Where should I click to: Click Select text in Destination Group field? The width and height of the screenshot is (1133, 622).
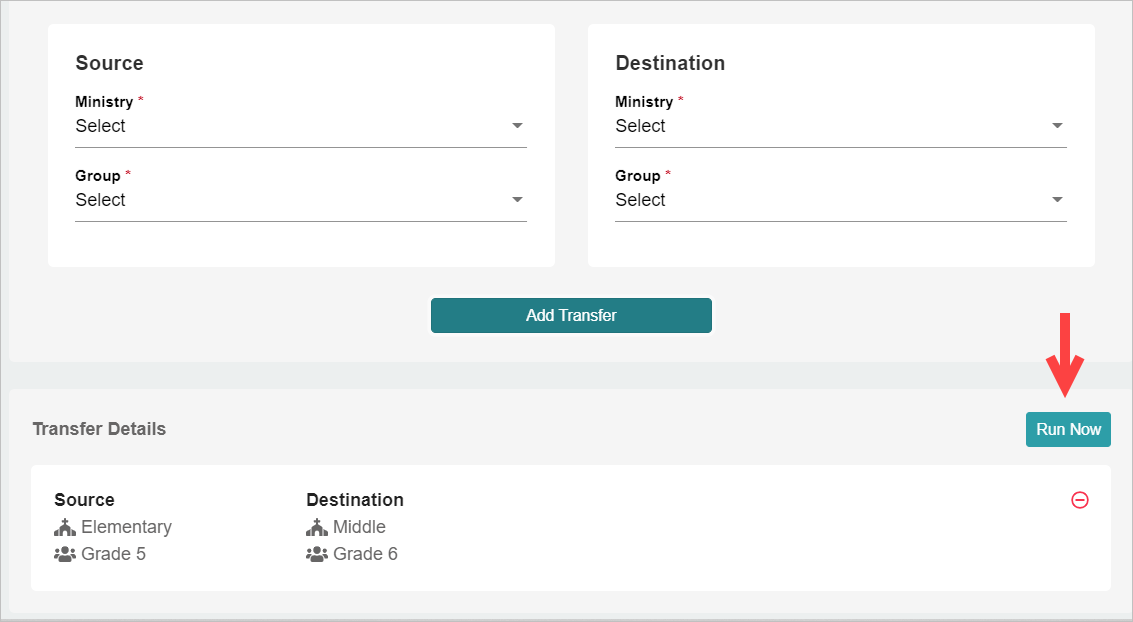[641, 200]
